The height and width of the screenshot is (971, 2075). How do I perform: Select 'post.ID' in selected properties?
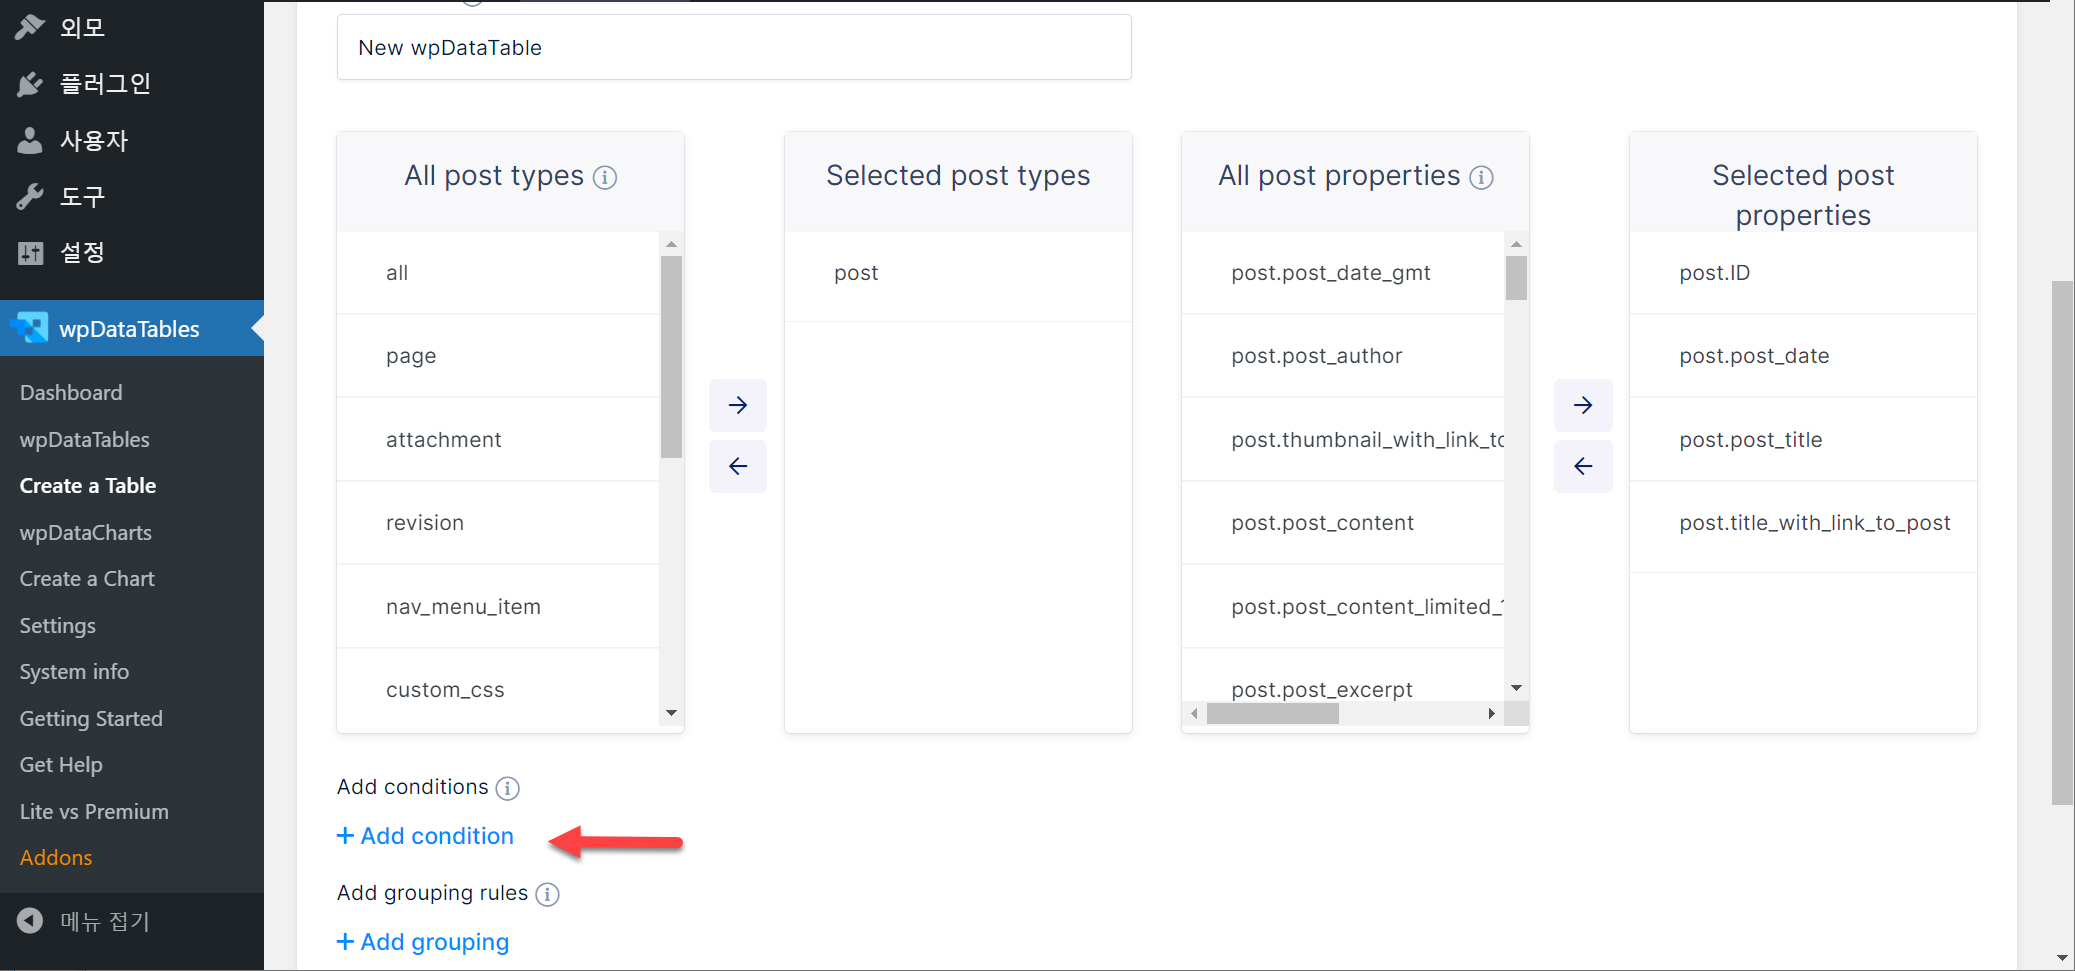point(1803,273)
